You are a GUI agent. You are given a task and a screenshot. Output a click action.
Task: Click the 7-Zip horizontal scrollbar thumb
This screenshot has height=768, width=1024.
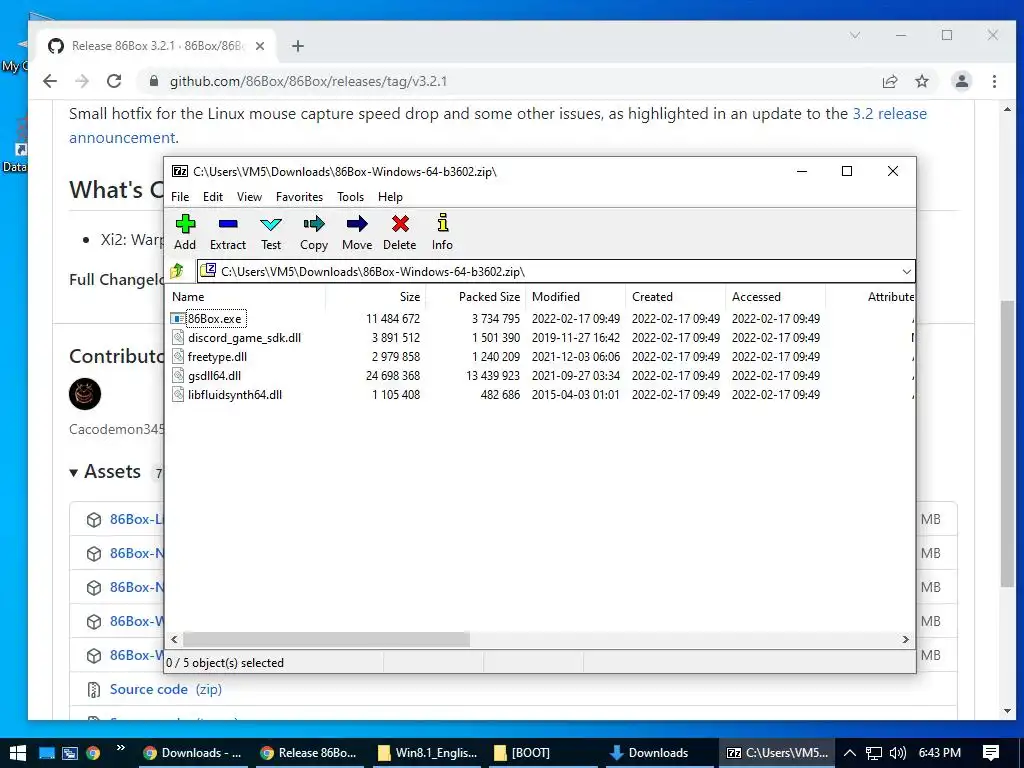coord(326,639)
